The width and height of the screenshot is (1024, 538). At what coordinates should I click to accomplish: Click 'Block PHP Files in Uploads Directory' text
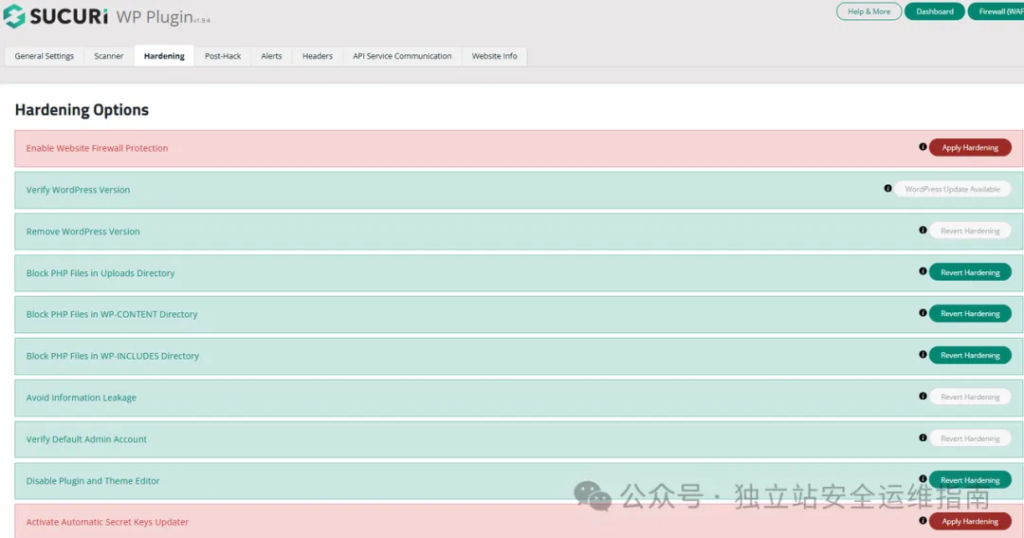tap(100, 273)
